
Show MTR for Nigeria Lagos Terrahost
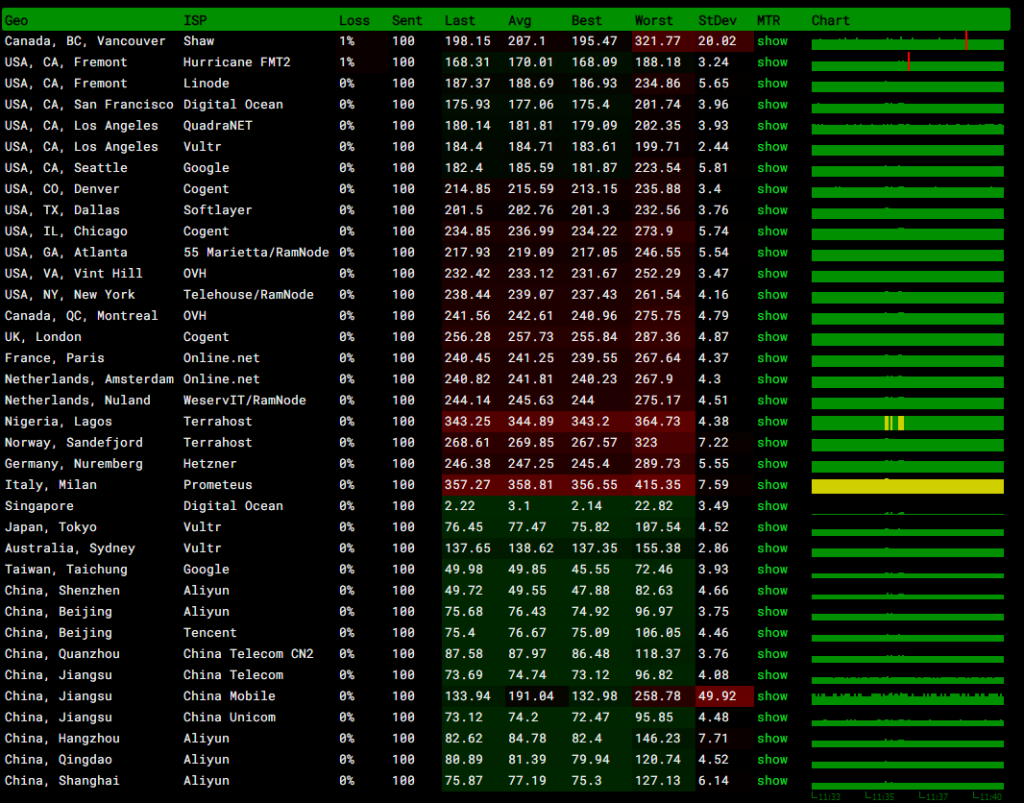tap(773, 422)
